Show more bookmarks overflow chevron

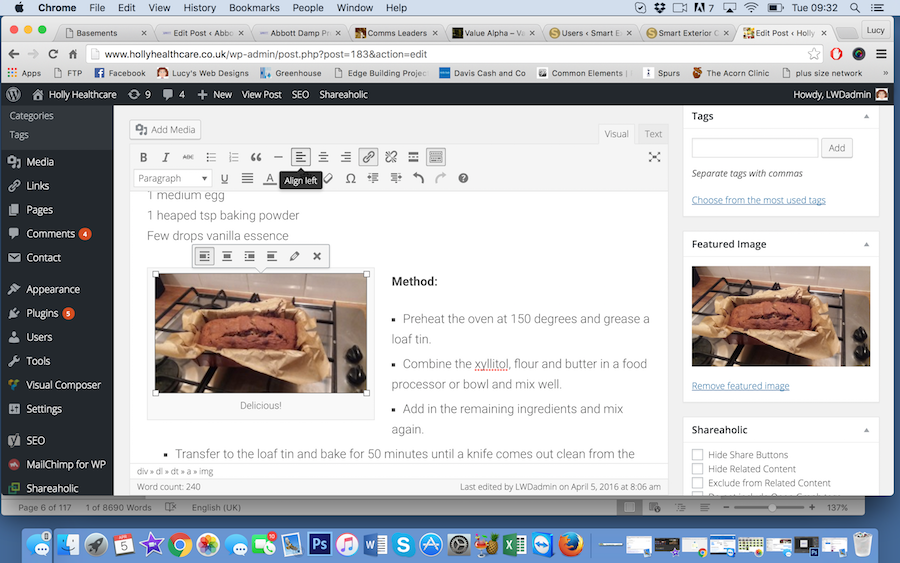[885, 73]
